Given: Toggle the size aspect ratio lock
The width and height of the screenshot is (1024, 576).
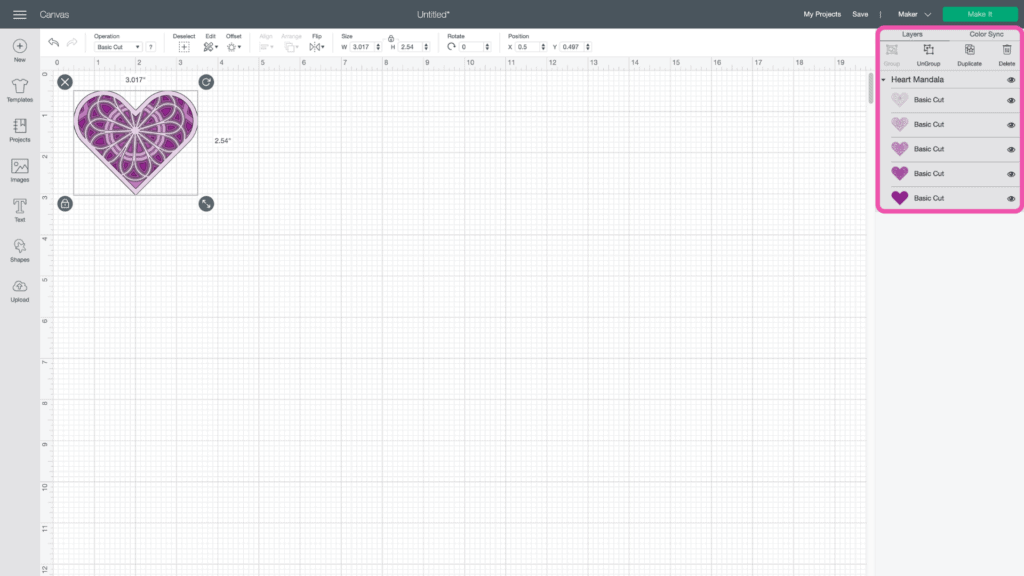Looking at the screenshot, I should pyautogui.click(x=391, y=39).
